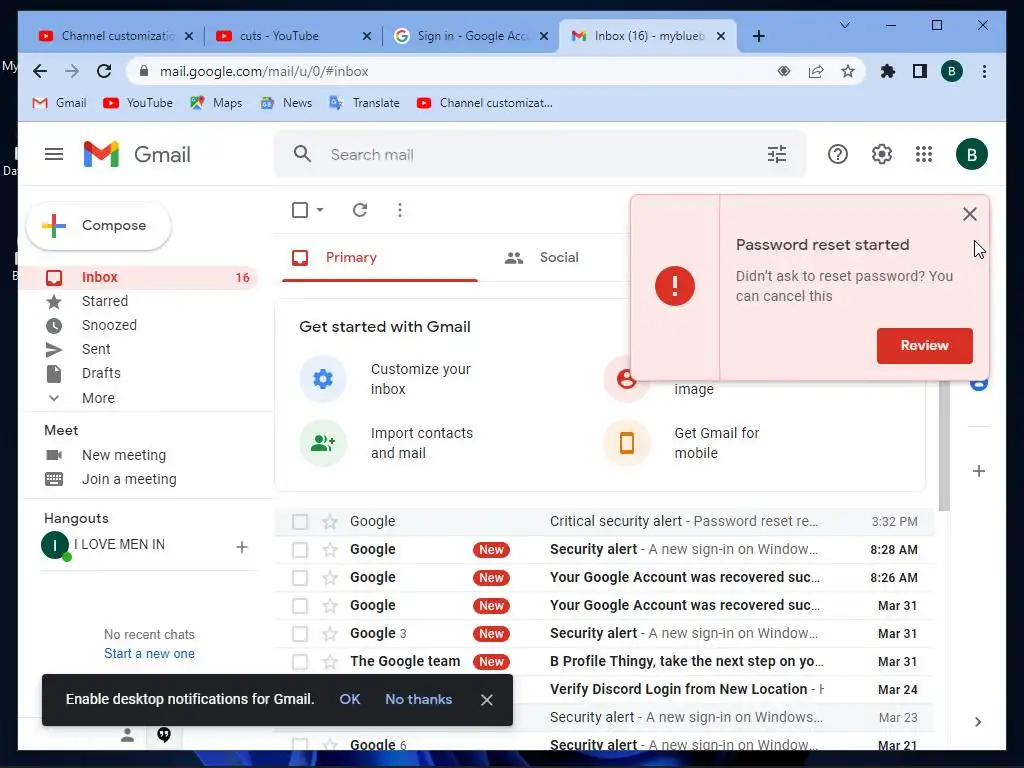Screen dimensions: 1024x768
Task: Add a new Hangouts contact with plus icon
Action: coord(242,547)
